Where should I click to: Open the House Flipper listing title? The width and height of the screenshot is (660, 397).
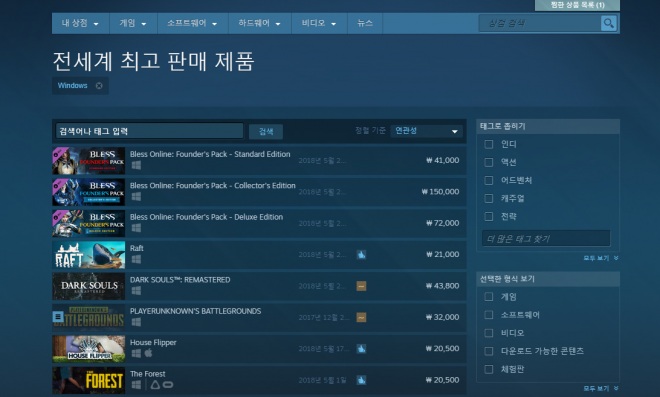pos(153,342)
